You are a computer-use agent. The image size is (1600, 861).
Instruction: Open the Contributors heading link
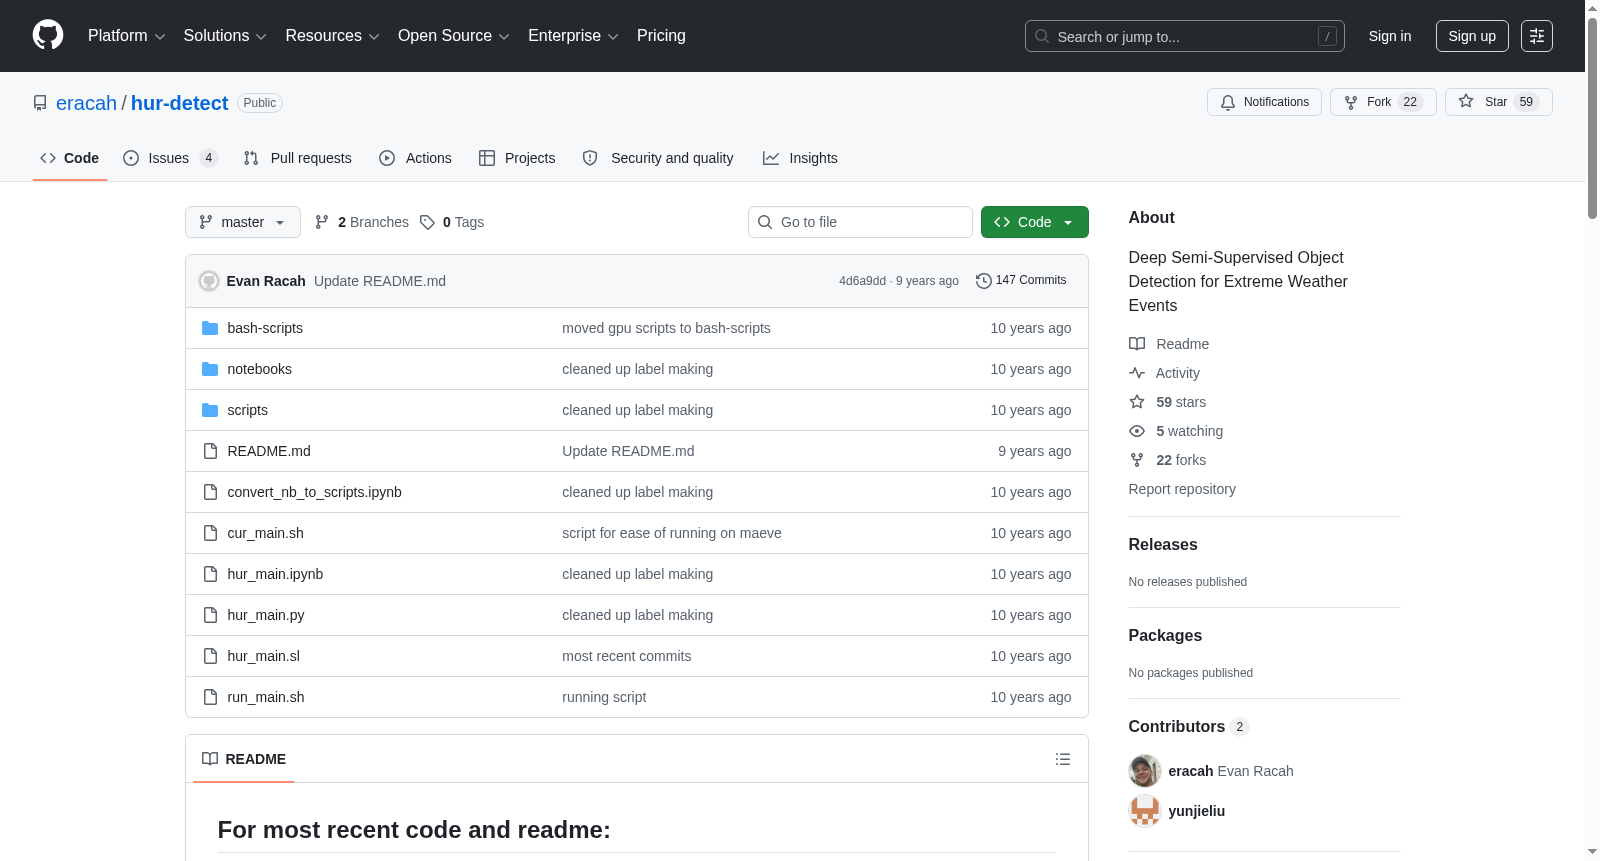(x=1189, y=727)
